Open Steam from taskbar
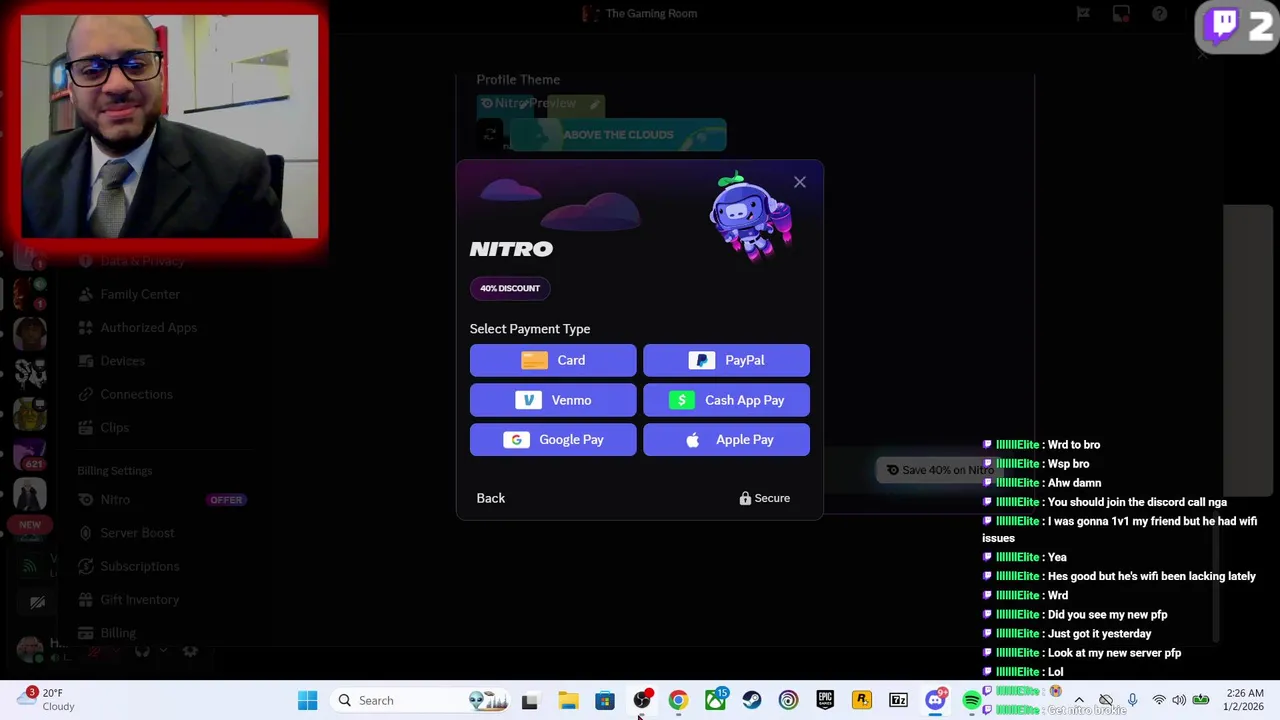Screen dimensions: 1280x720 coord(752,700)
